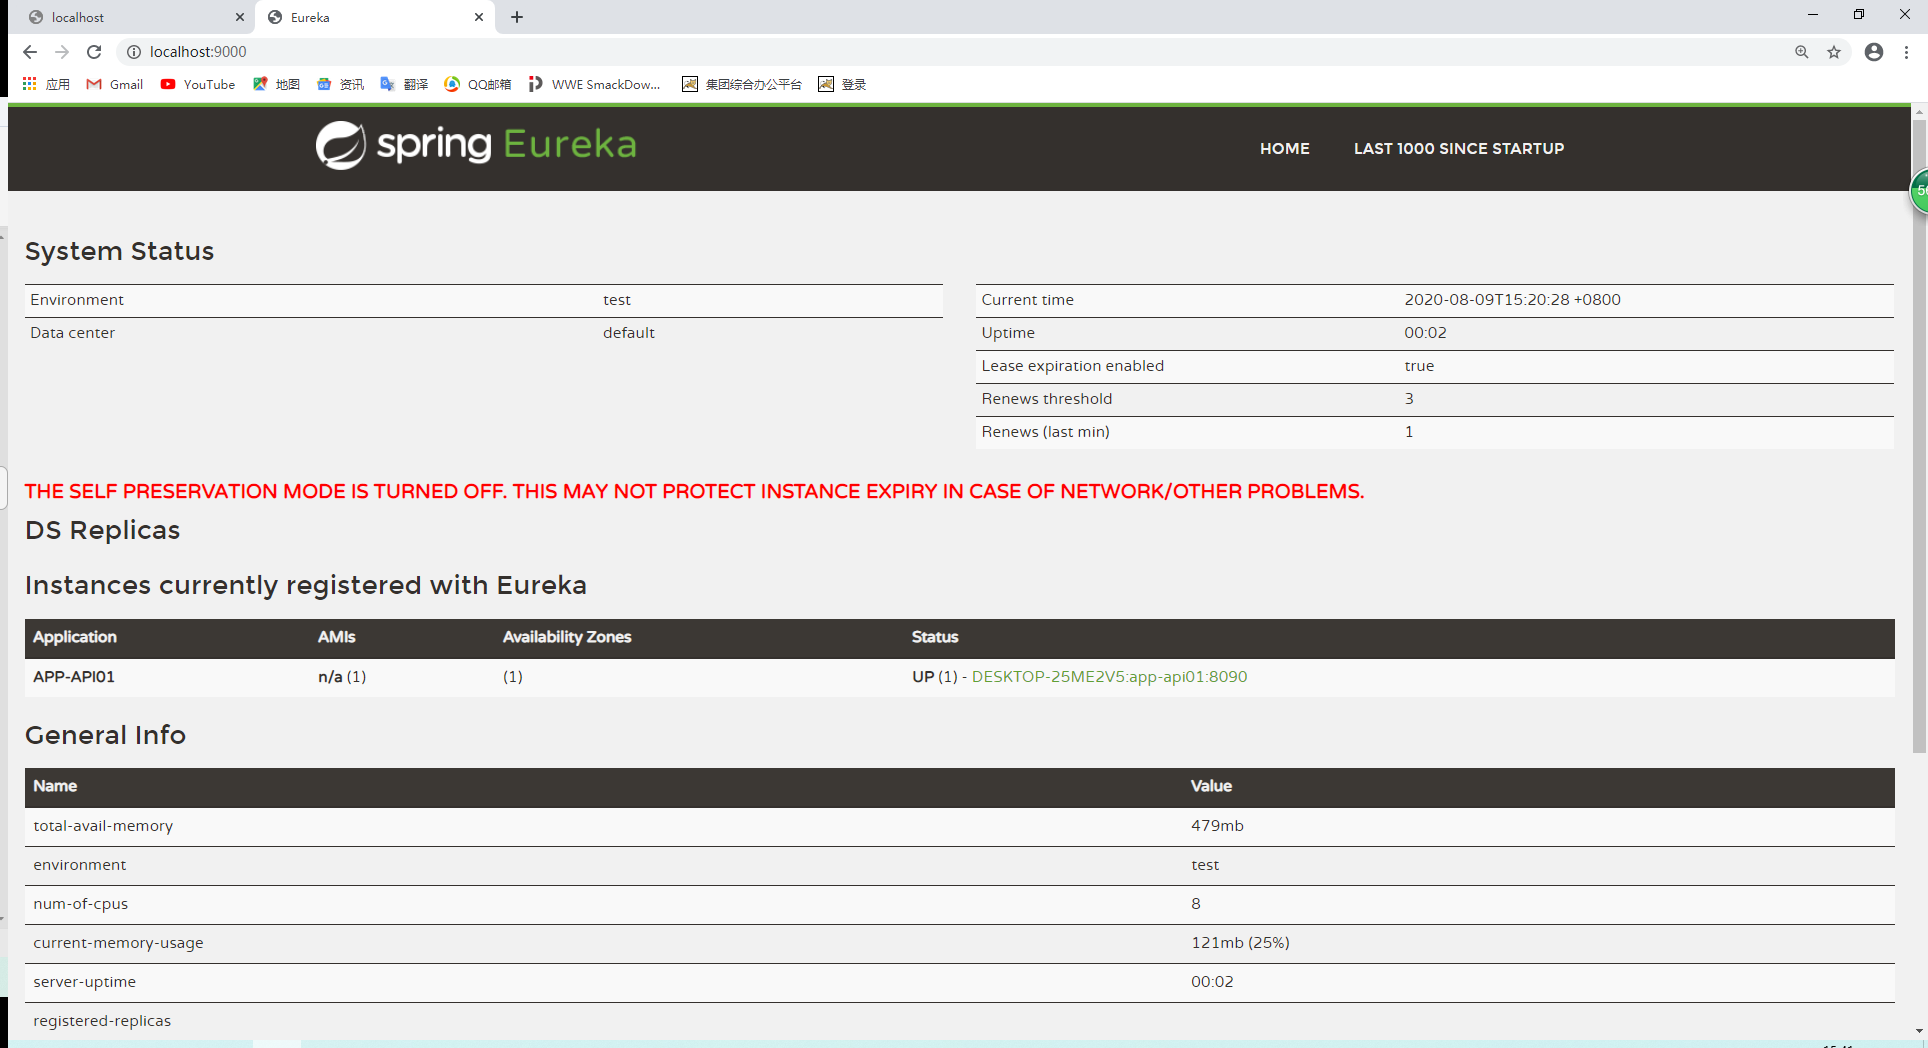The width and height of the screenshot is (1928, 1048).
Task: Go back with browser back arrow
Action: tap(29, 52)
